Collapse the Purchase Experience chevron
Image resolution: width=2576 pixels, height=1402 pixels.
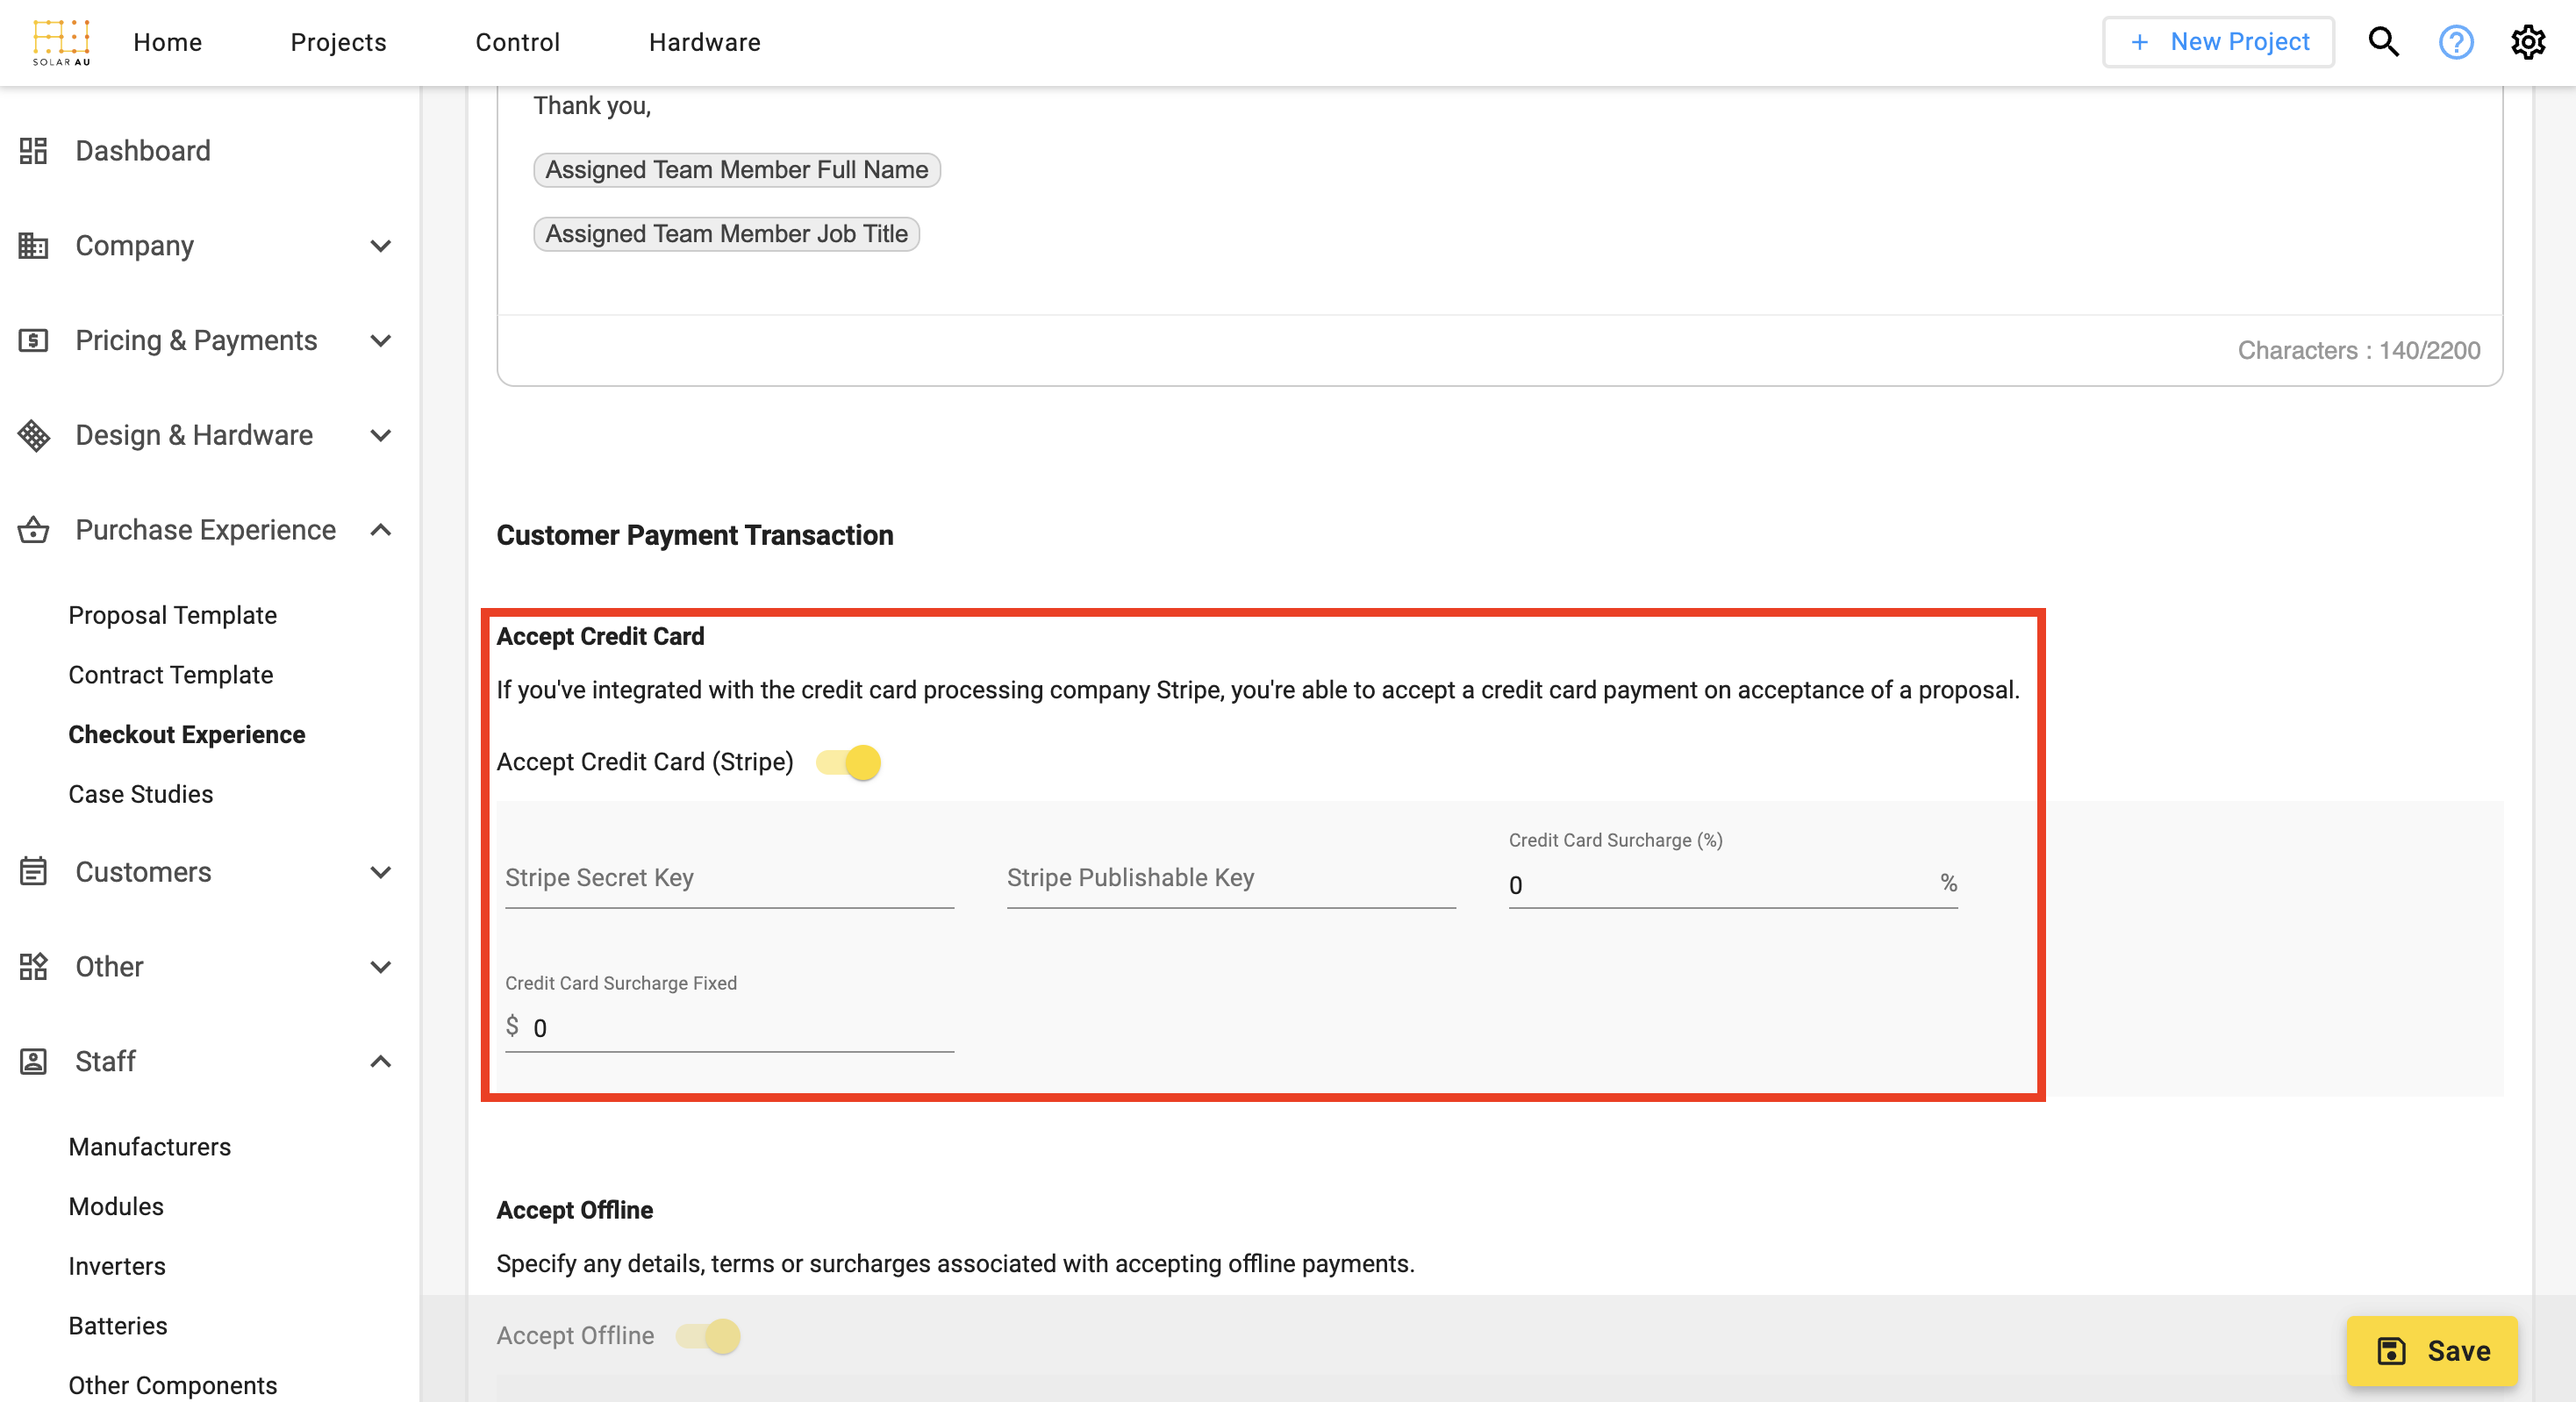point(380,530)
